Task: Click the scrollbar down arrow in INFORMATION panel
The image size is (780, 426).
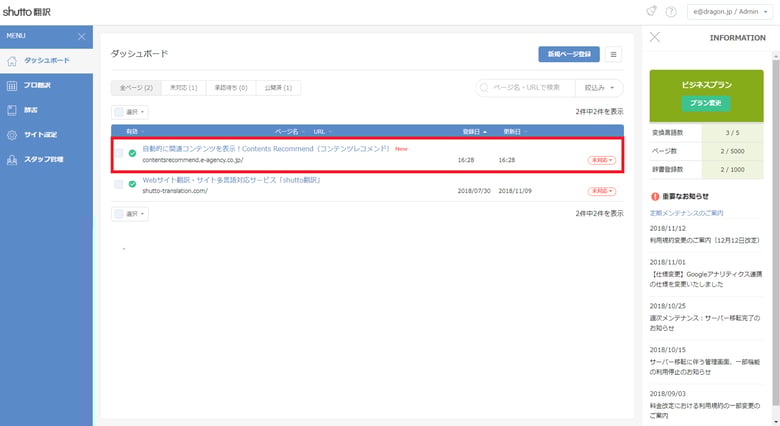Action: click(776, 422)
